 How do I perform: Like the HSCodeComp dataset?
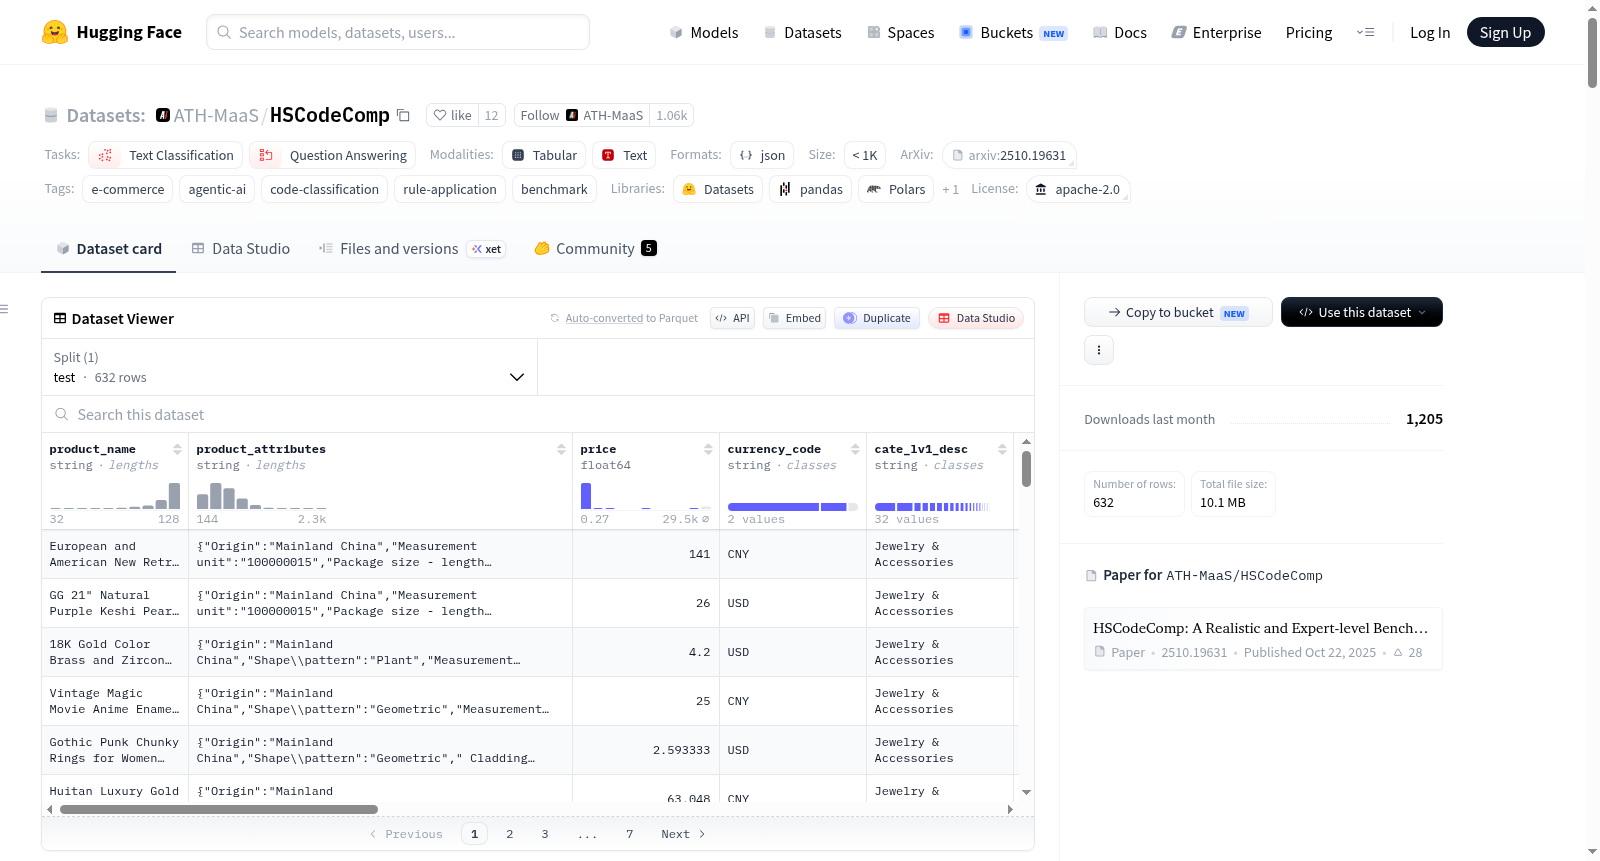(452, 115)
